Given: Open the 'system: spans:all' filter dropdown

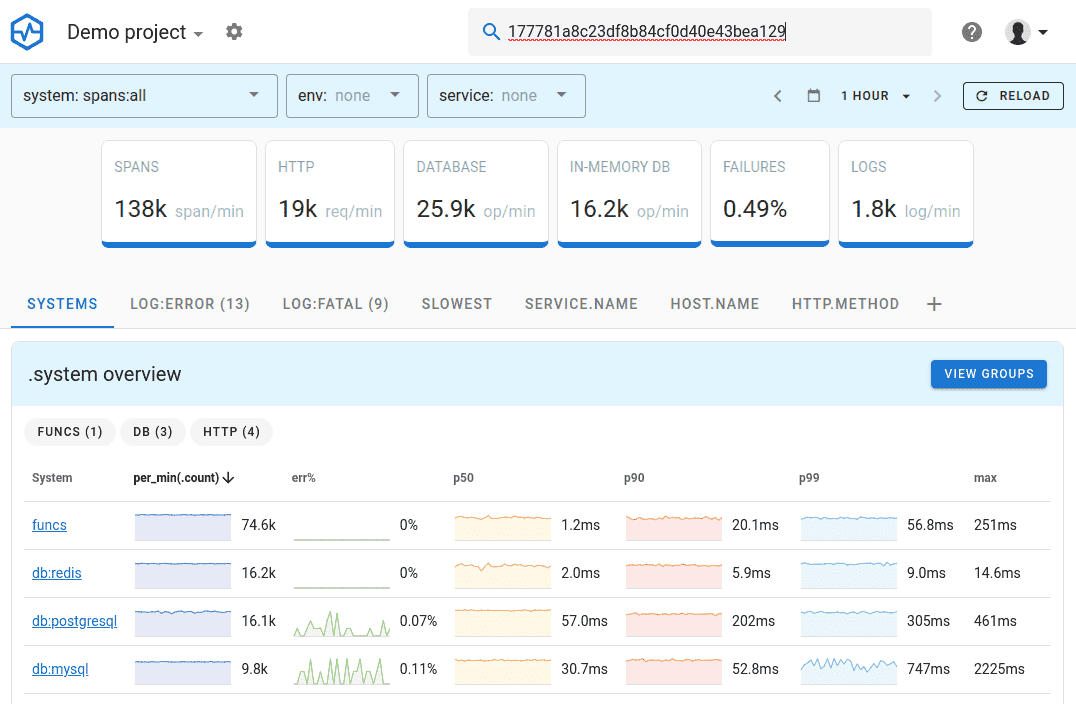Looking at the screenshot, I should click(143, 95).
